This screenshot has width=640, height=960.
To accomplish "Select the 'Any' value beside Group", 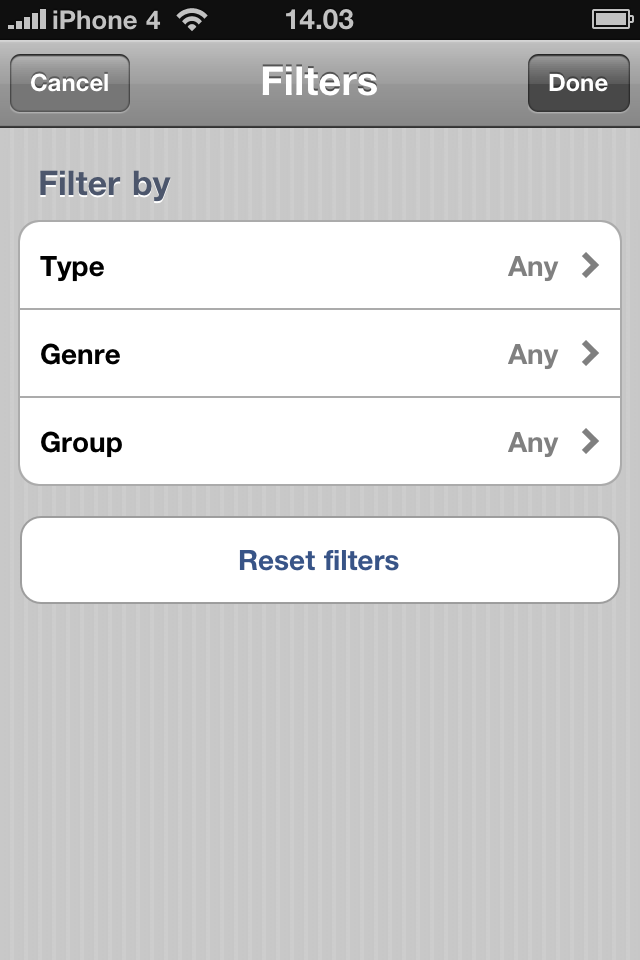I will (x=532, y=443).
